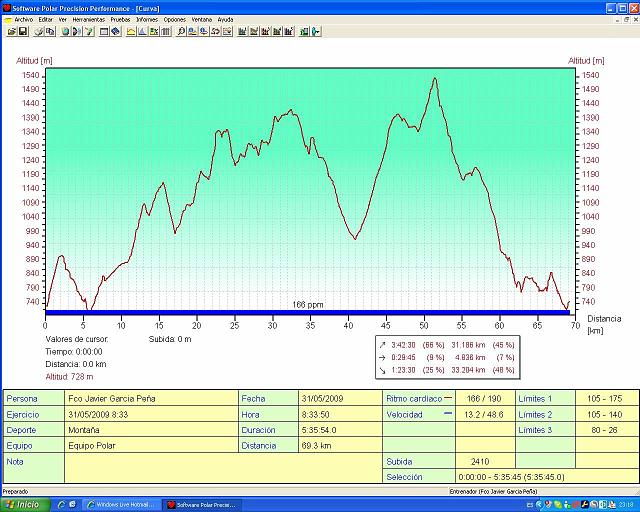Open the Archivo menu

pyautogui.click(x=23, y=19)
